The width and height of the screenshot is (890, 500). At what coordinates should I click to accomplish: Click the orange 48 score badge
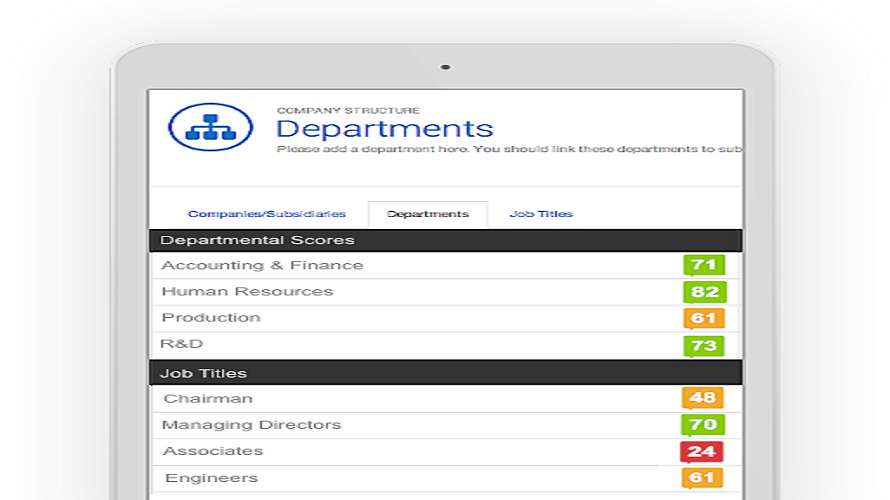(703, 398)
